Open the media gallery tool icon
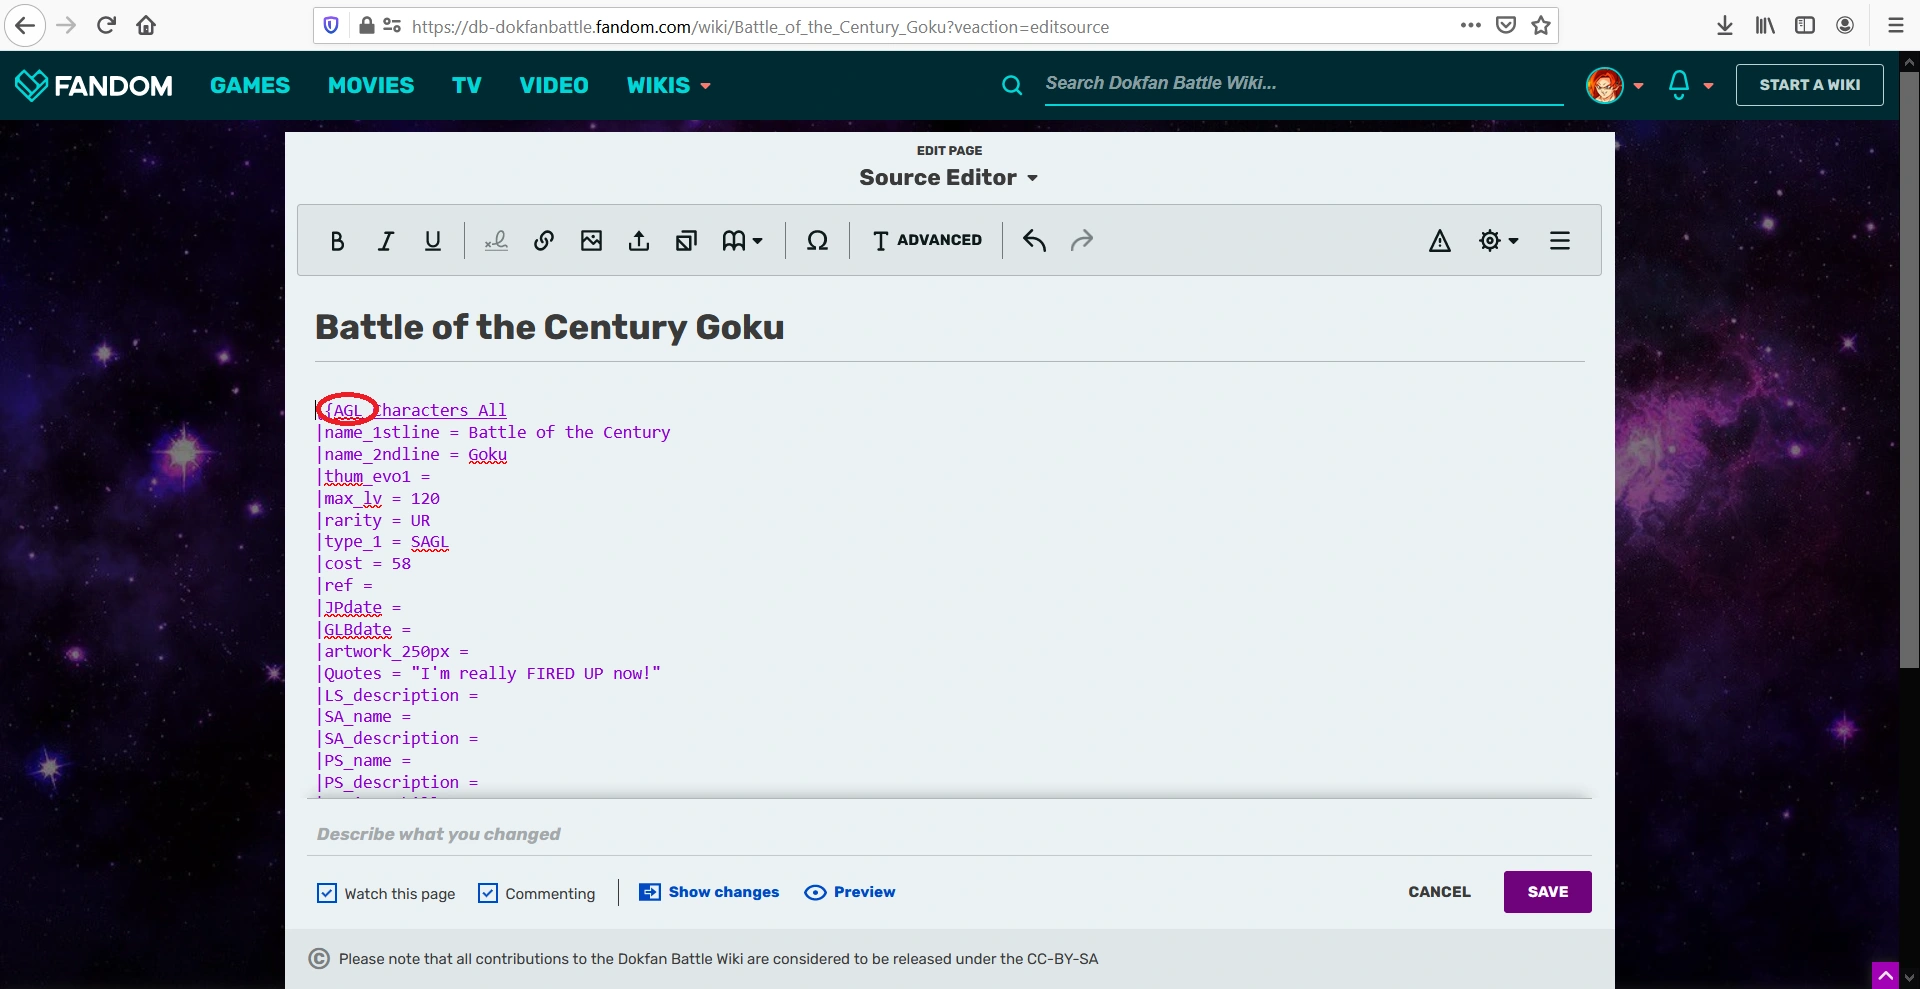 686,241
